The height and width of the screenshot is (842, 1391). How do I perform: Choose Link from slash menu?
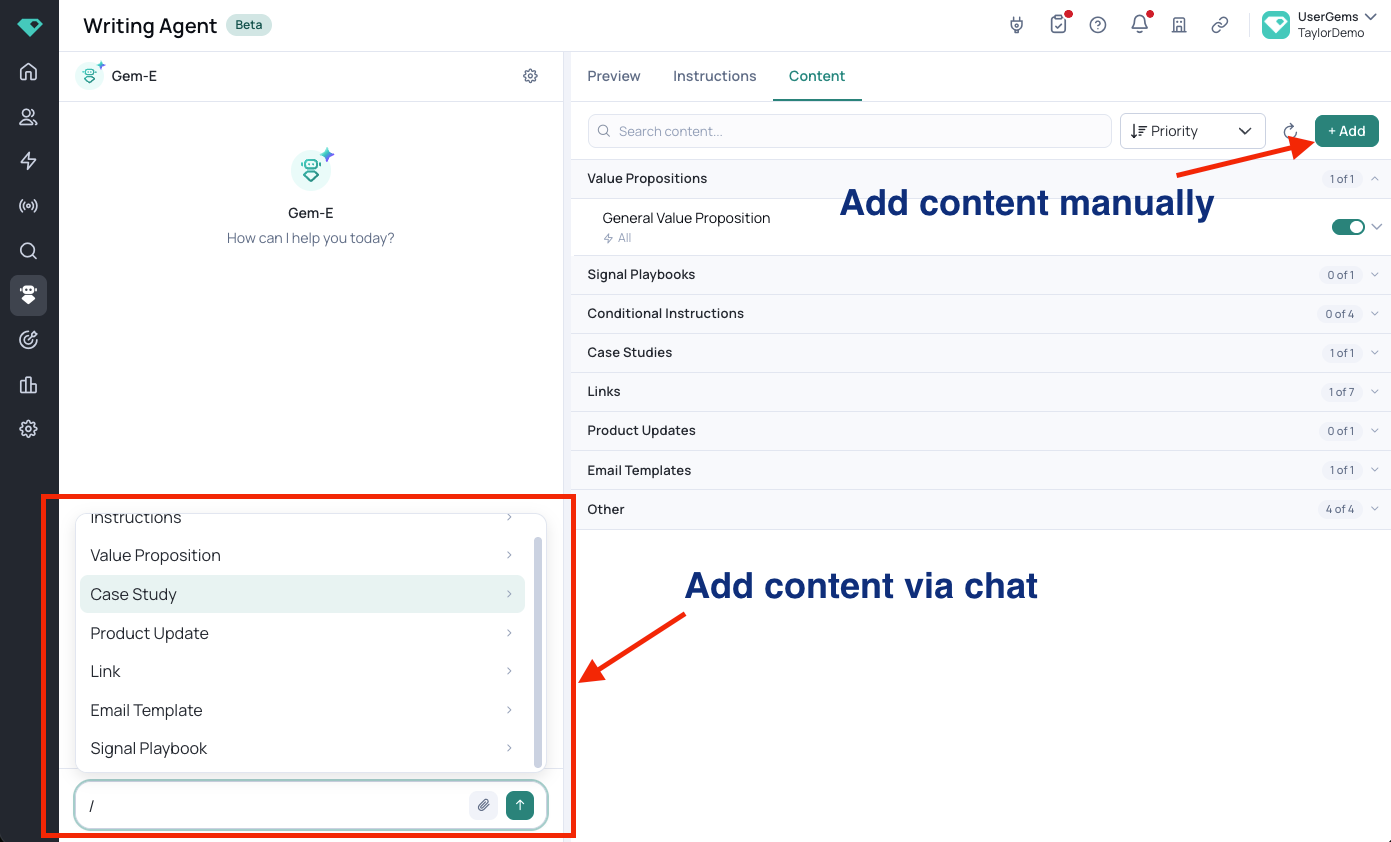click(302, 671)
